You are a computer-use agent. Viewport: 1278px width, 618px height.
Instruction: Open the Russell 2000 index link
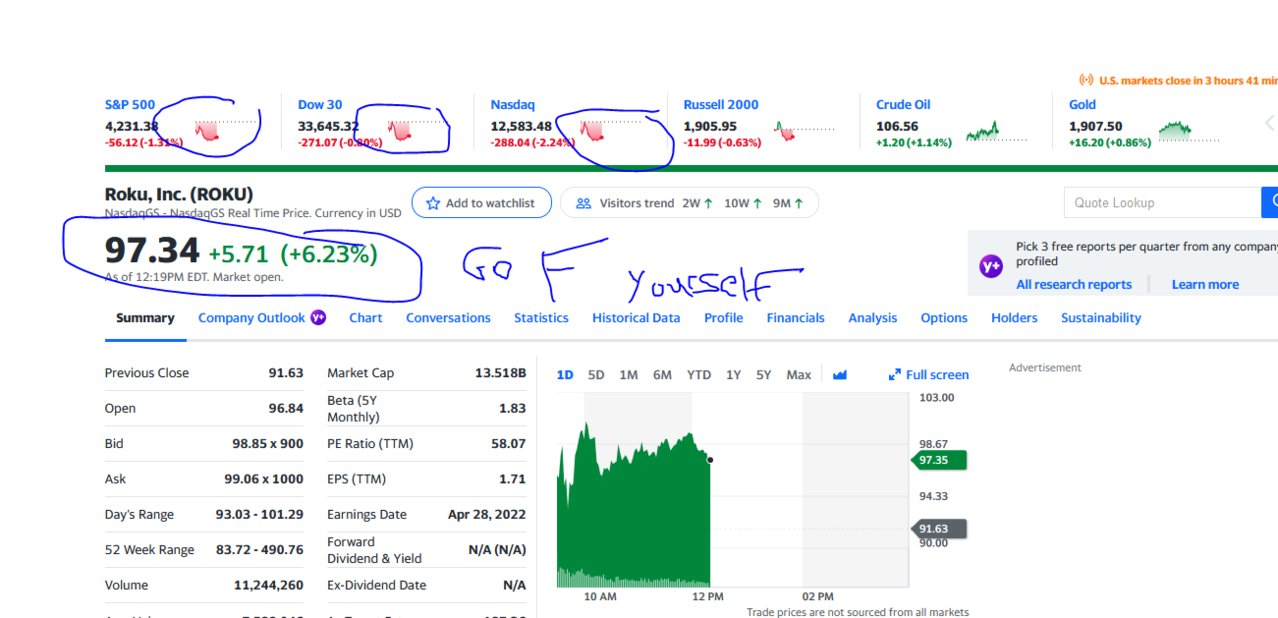click(721, 104)
